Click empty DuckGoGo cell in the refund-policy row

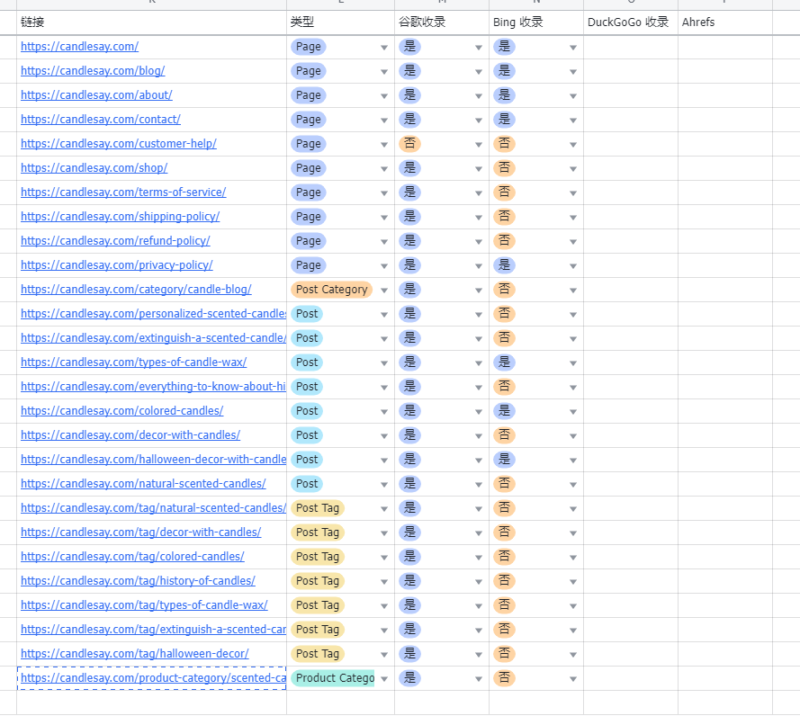tap(630, 241)
